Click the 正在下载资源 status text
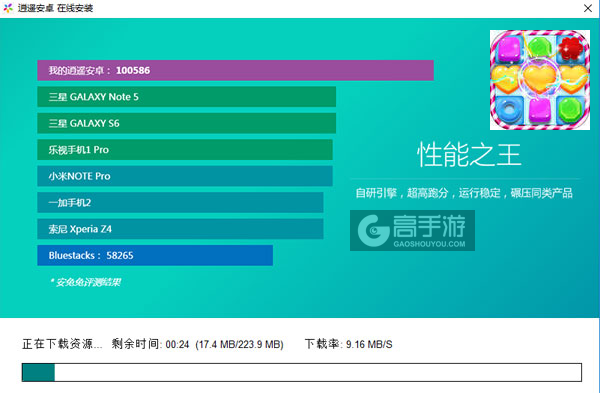600x393 pixels. tap(62, 344)
